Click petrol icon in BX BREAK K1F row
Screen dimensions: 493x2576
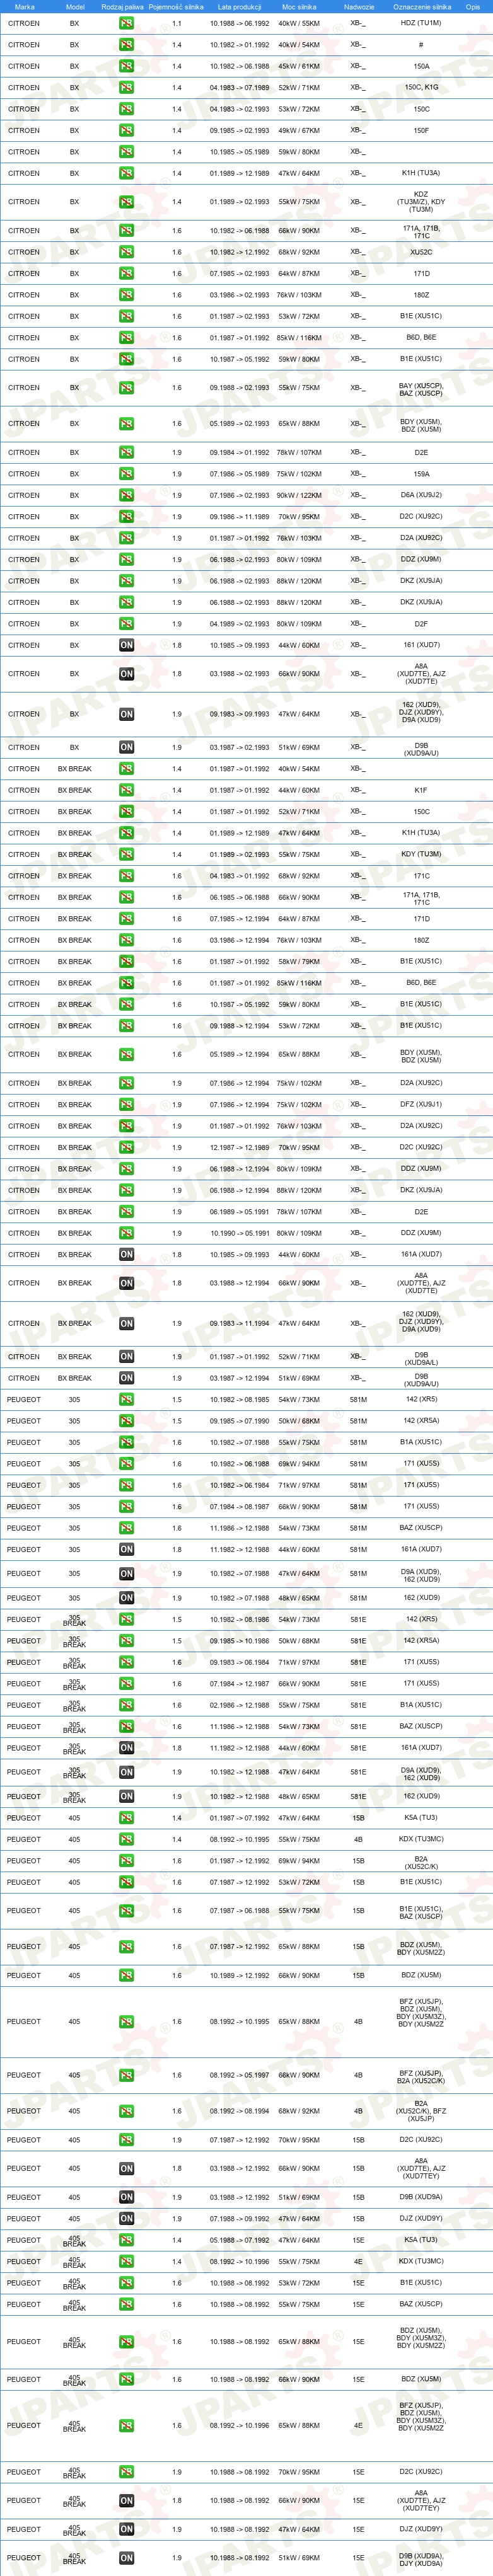pyautogui.click(x=126, y=790)
